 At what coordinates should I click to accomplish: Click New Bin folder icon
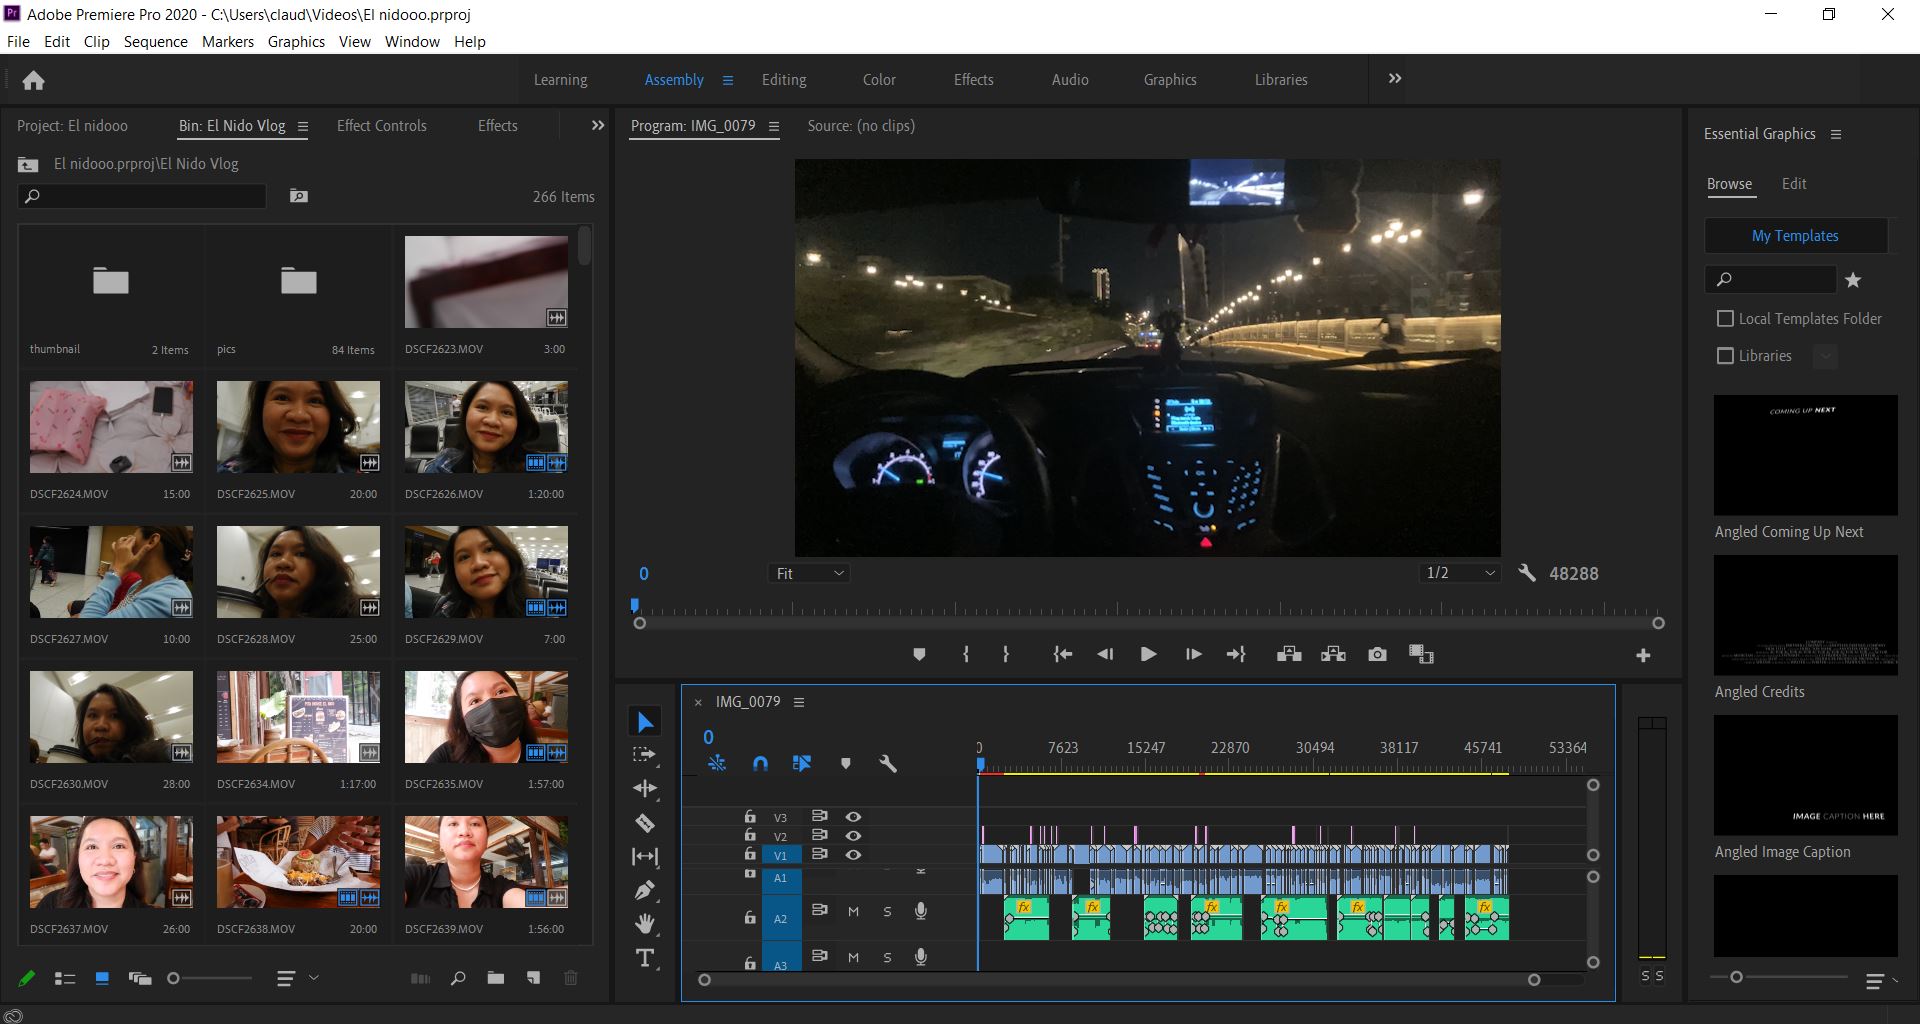pos(495,978)
